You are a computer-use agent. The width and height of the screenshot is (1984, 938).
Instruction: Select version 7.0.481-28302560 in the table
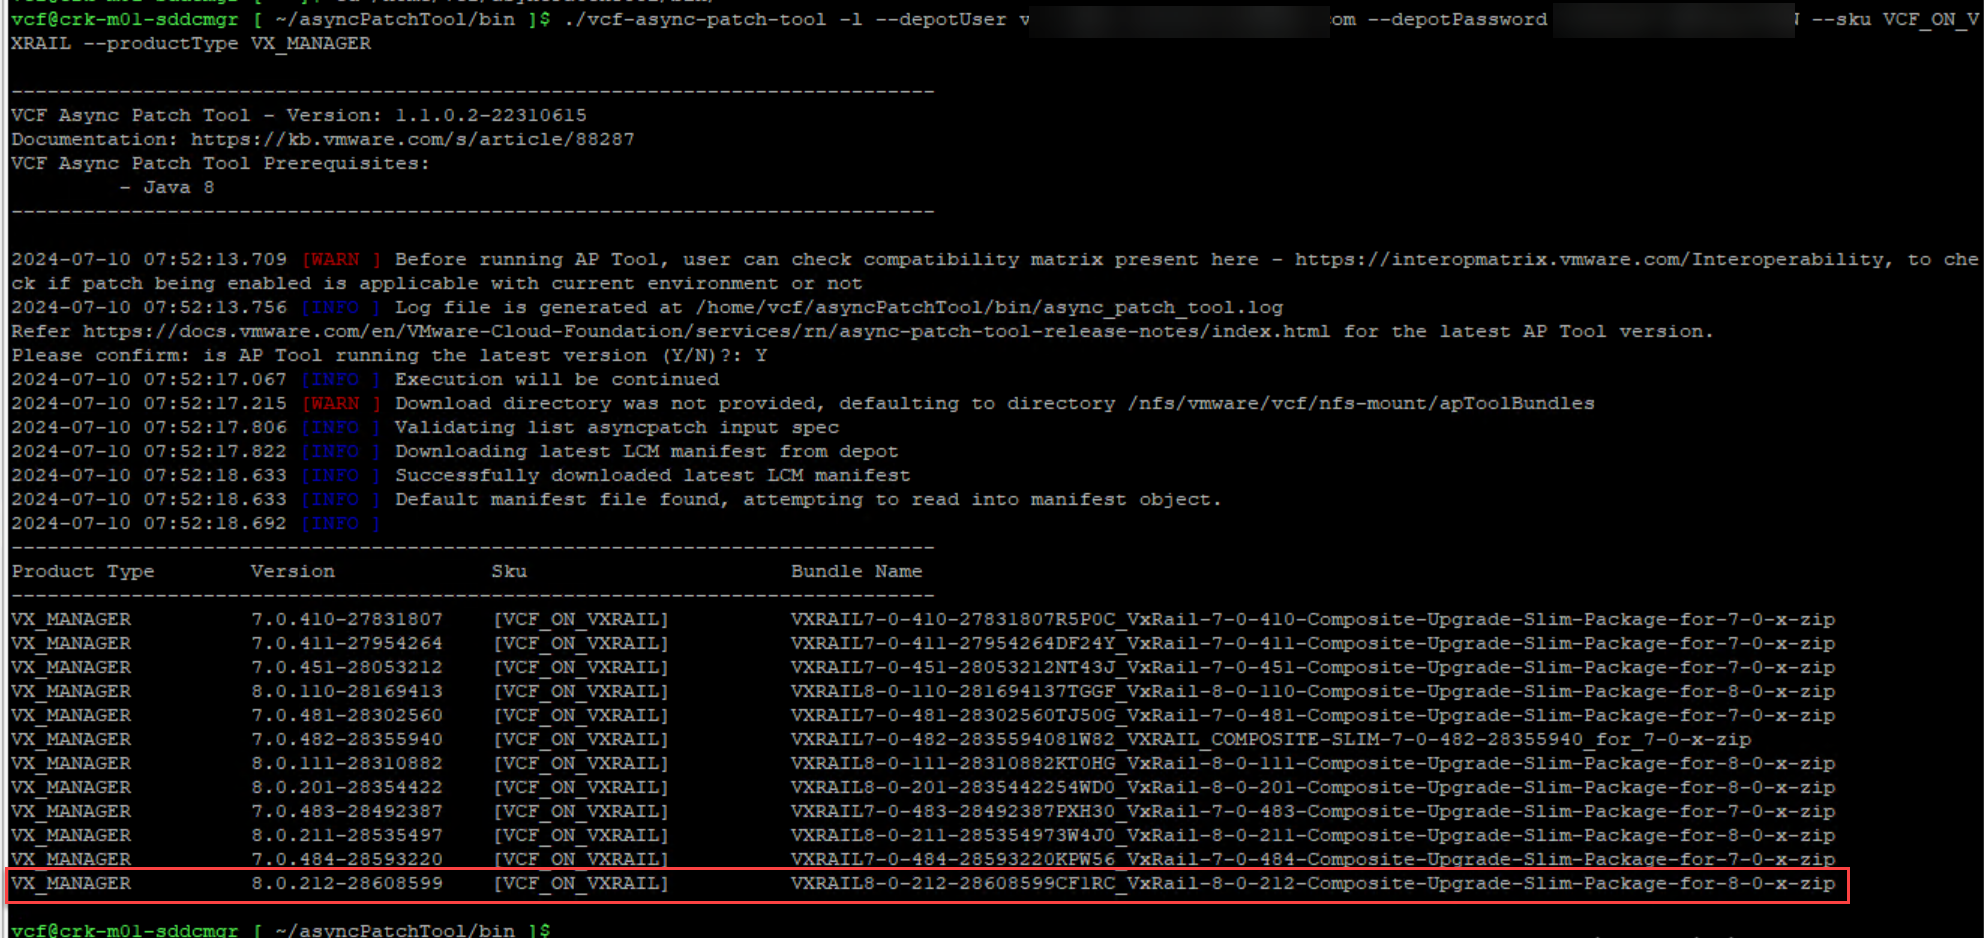(x=347, y=715)
